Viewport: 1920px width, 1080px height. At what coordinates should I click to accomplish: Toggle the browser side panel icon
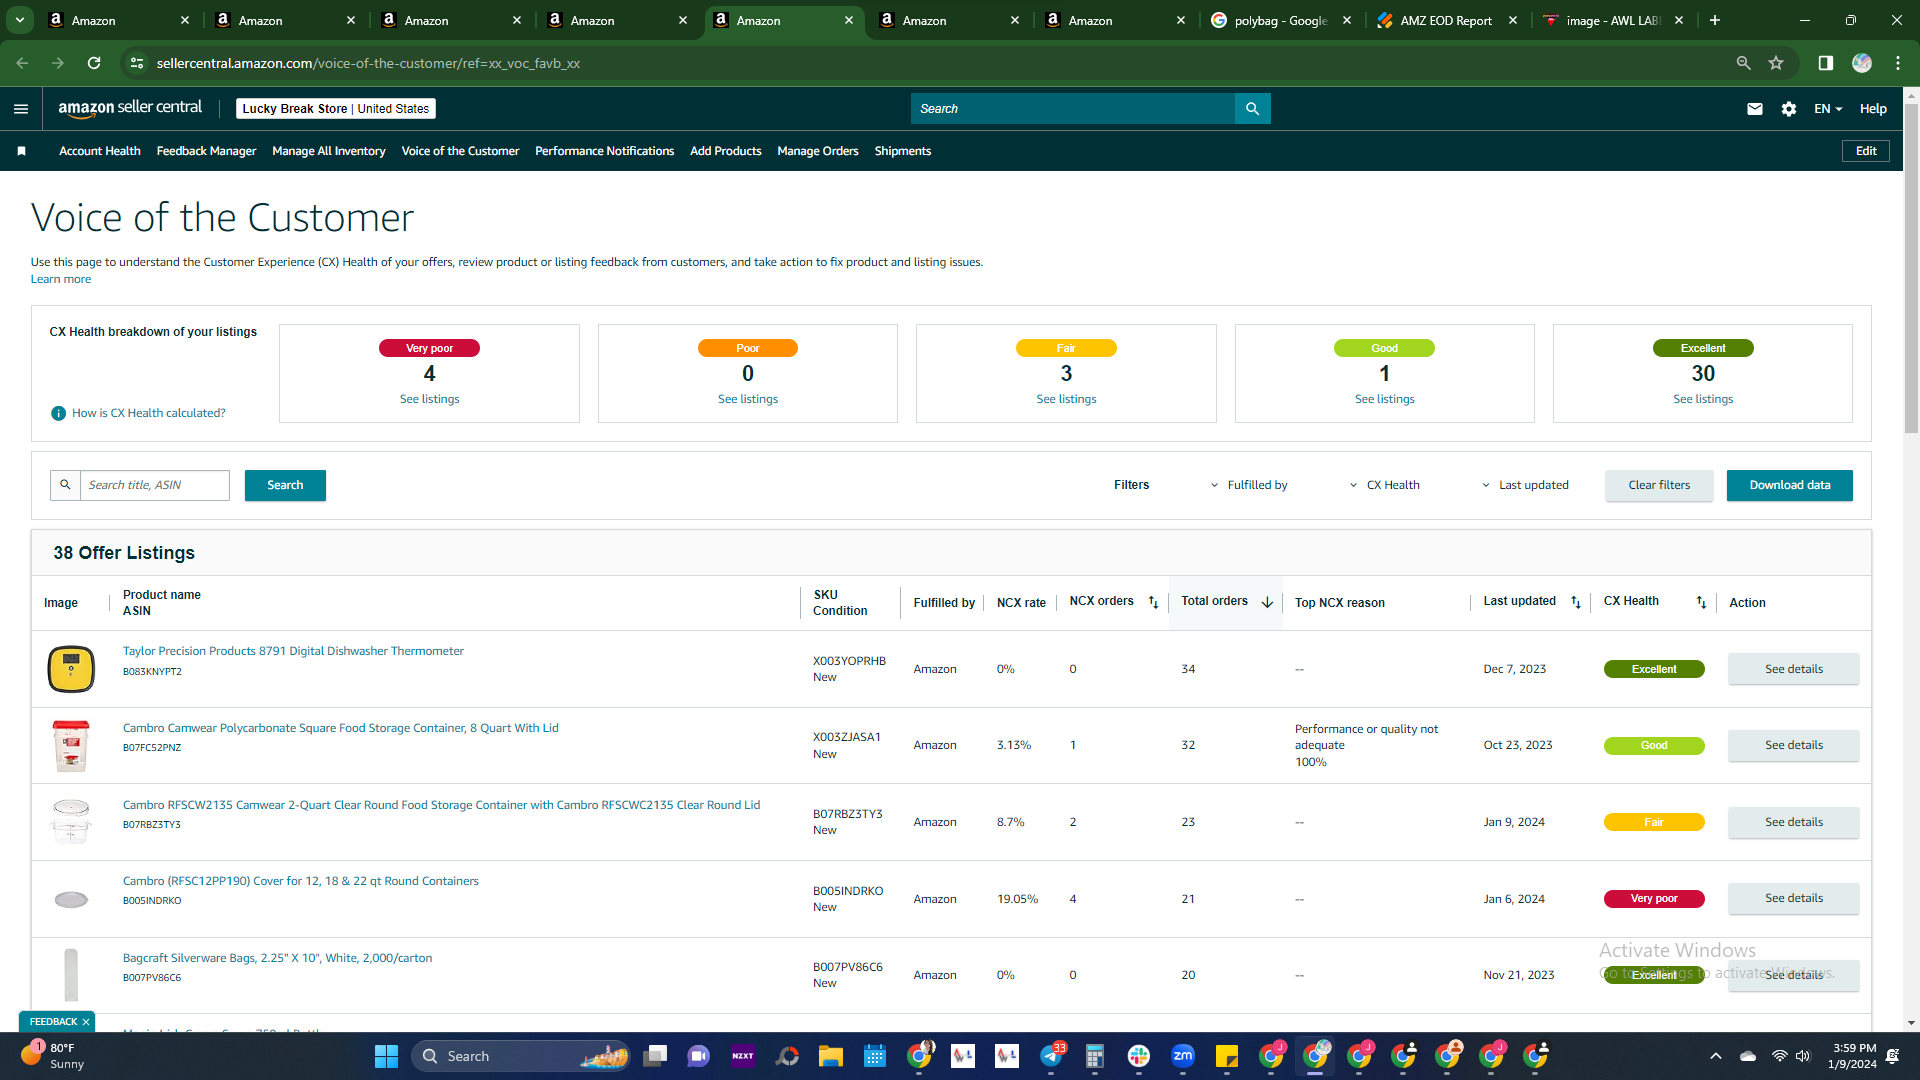point(1826,63)
